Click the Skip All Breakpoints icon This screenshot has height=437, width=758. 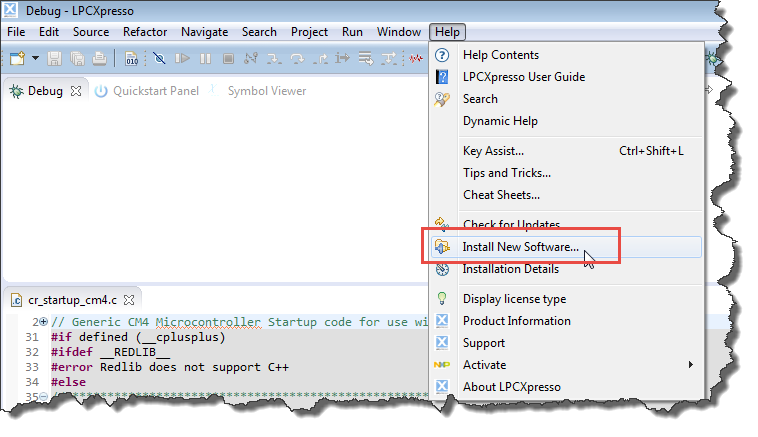[158, 59]
